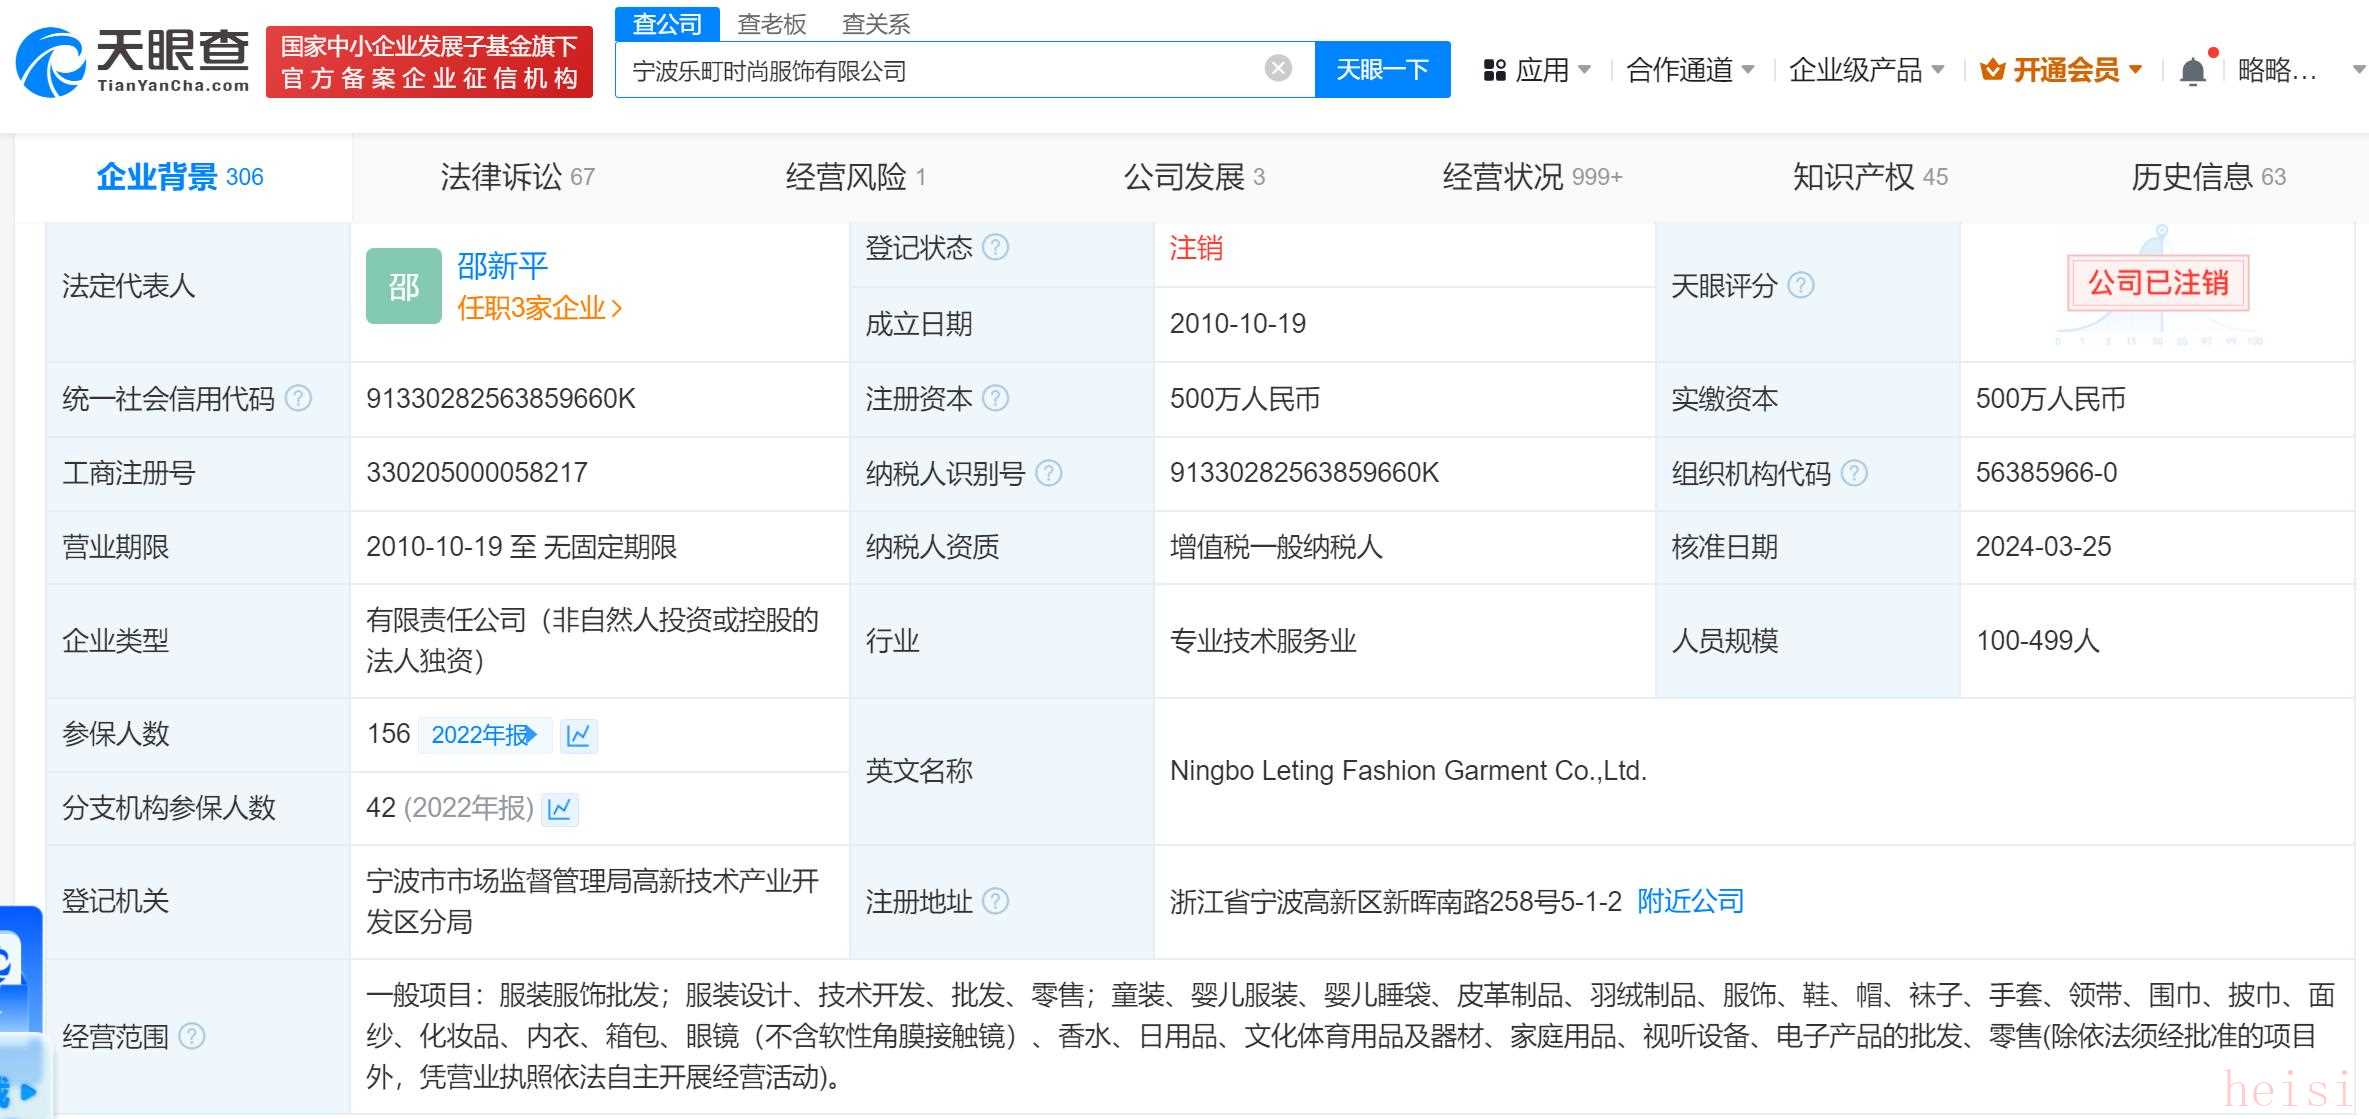Open trend chart icon beside 分支机构参保人数
Viewport: 2369px width, 1119px height.
click(560, 809)
